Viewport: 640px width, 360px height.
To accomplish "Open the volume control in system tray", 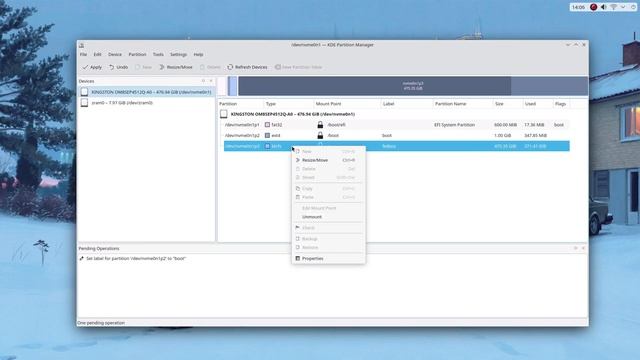I will (x=603, y=7).
